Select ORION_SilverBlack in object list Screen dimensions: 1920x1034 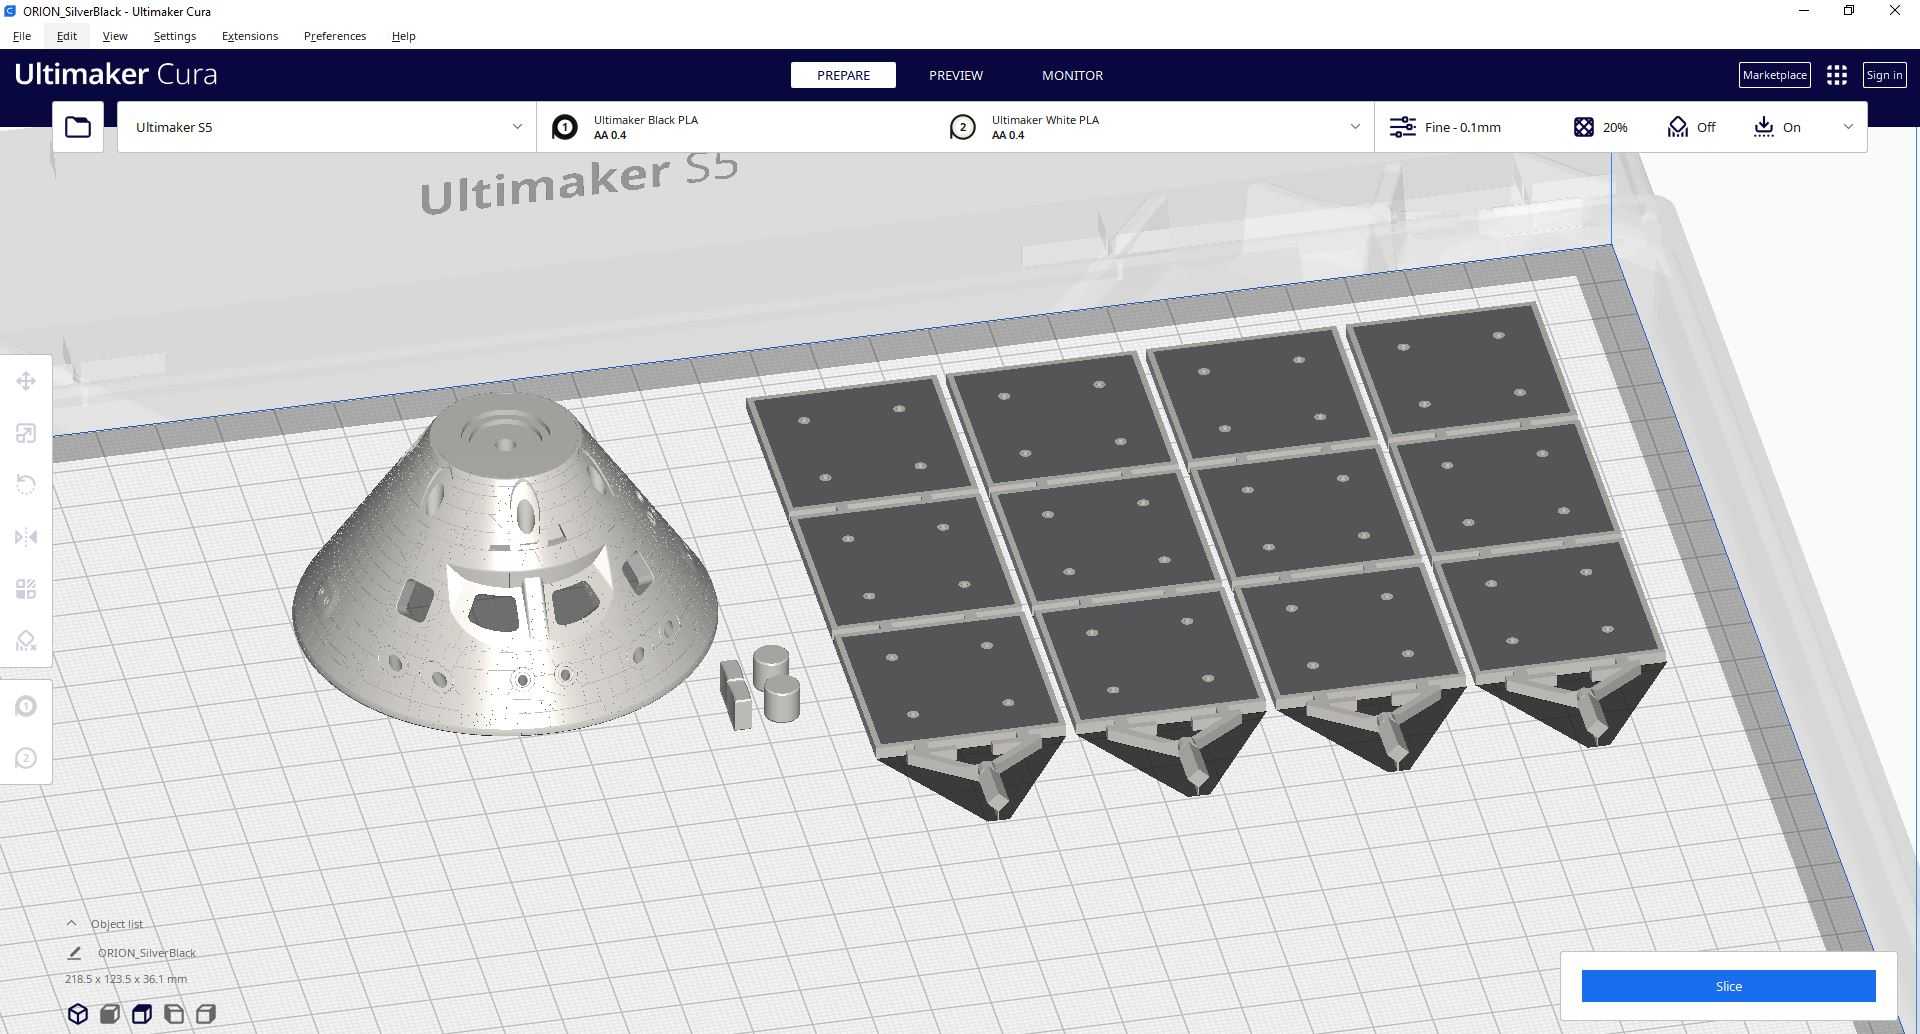(x=147, y=953)
